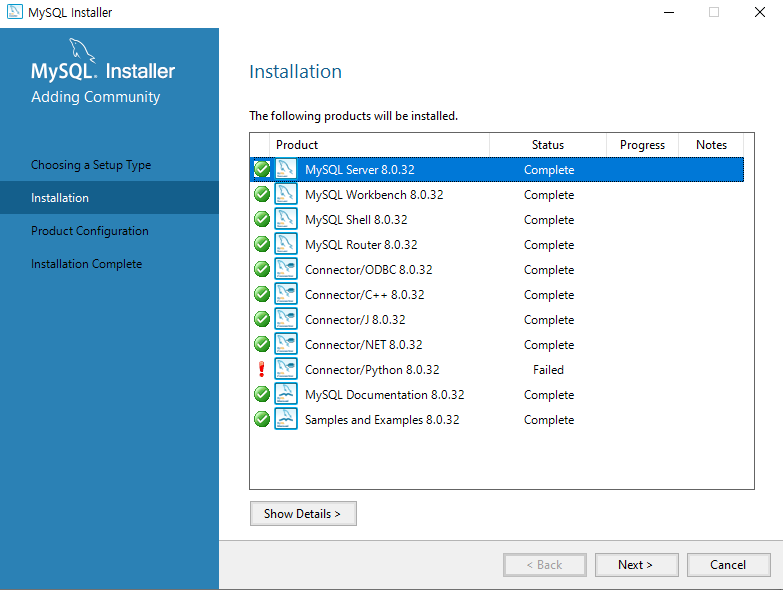
Task: Select the MySQL Shell 8.0.32 row text
Action: [356, 220]
